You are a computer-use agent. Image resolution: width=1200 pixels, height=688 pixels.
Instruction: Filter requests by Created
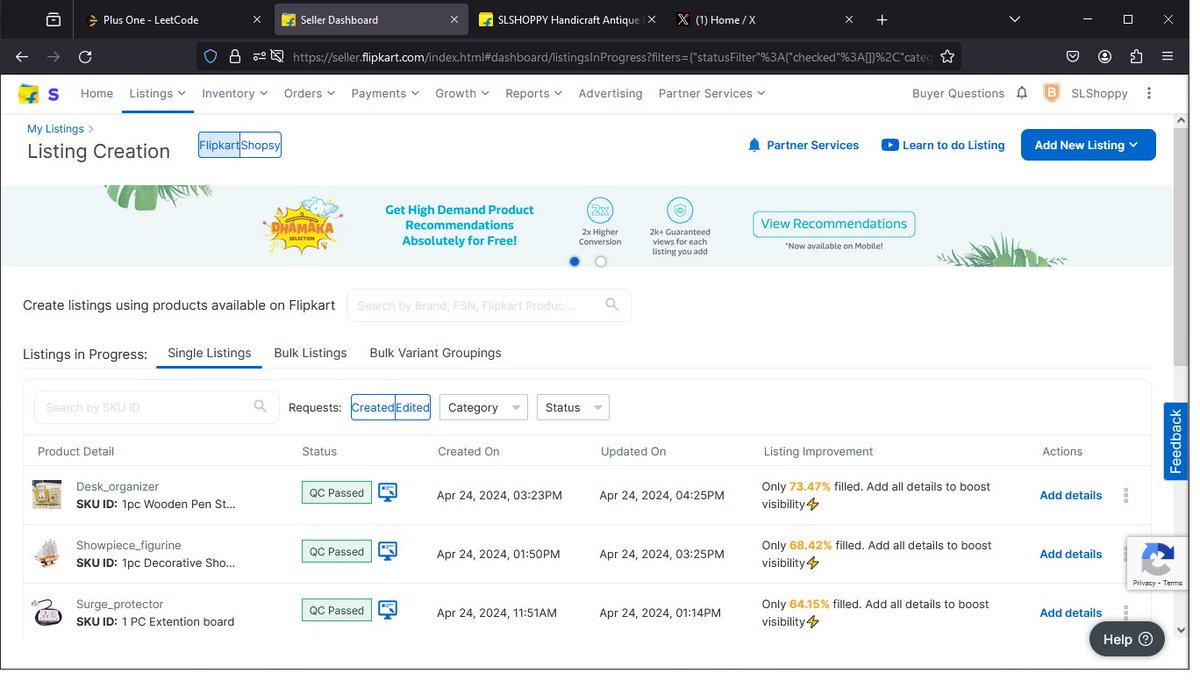point(373,407)
